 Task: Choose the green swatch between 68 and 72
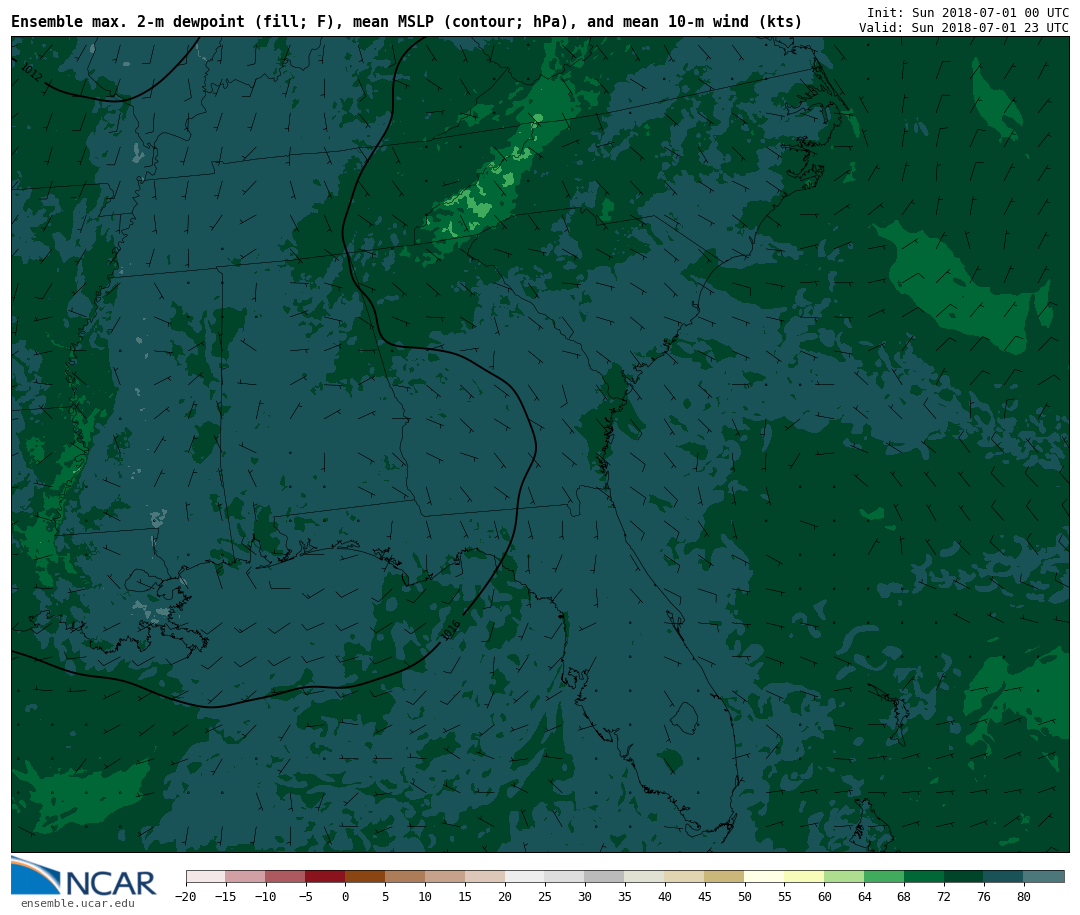pos(924,877)
